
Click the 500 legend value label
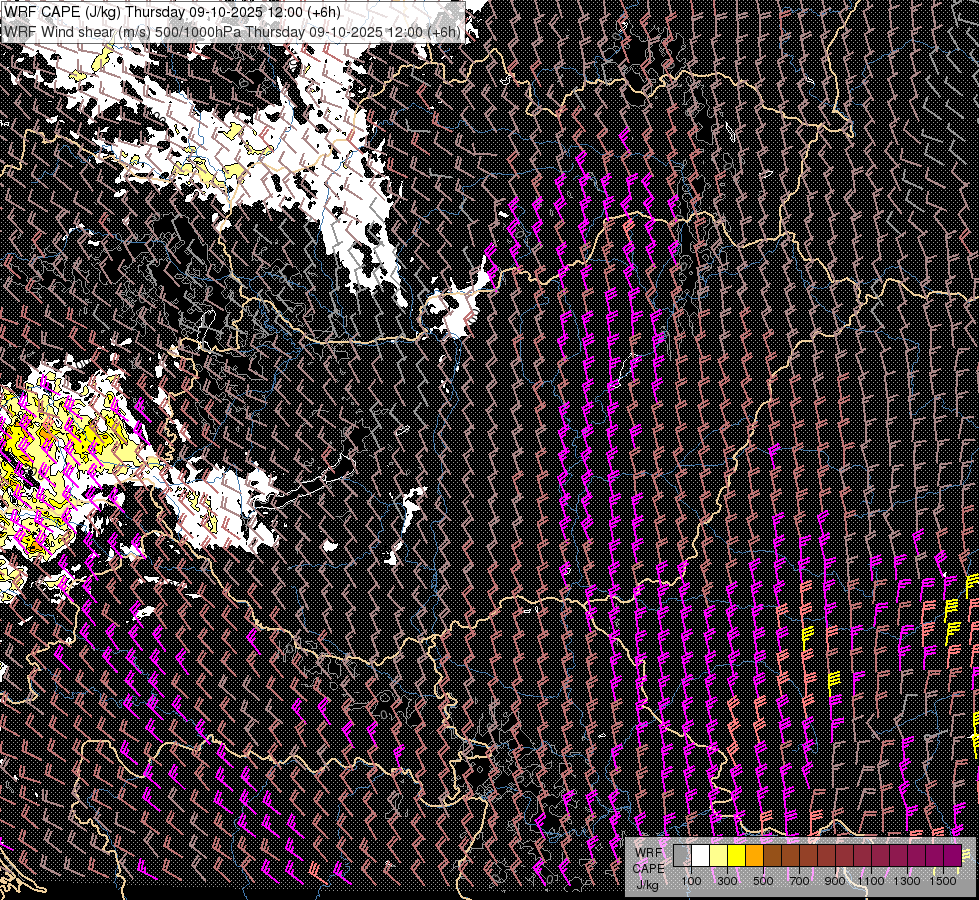763,881
